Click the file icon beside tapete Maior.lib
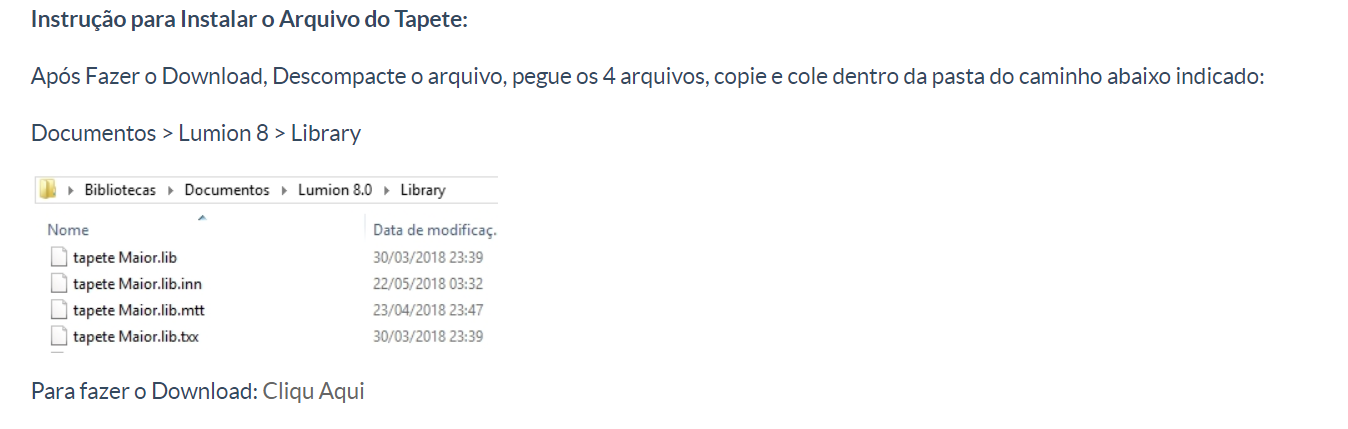This screenshot has height=429, width=1348. pos(60,257)
